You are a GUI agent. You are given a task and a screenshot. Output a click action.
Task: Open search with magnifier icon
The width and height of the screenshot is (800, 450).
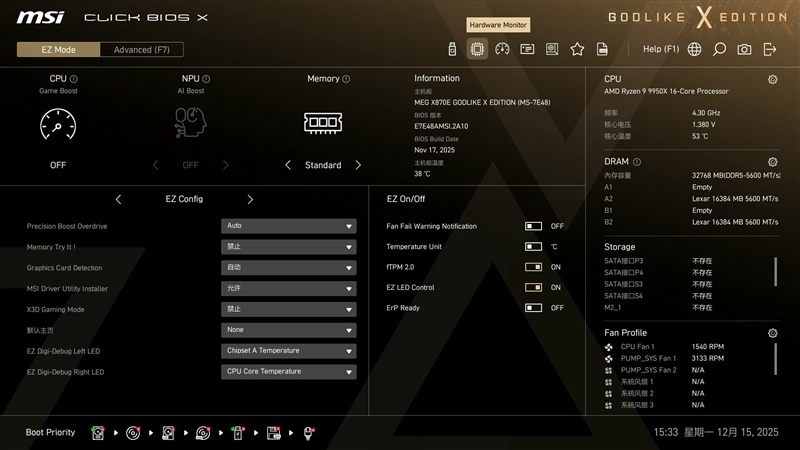coord(719,49)
